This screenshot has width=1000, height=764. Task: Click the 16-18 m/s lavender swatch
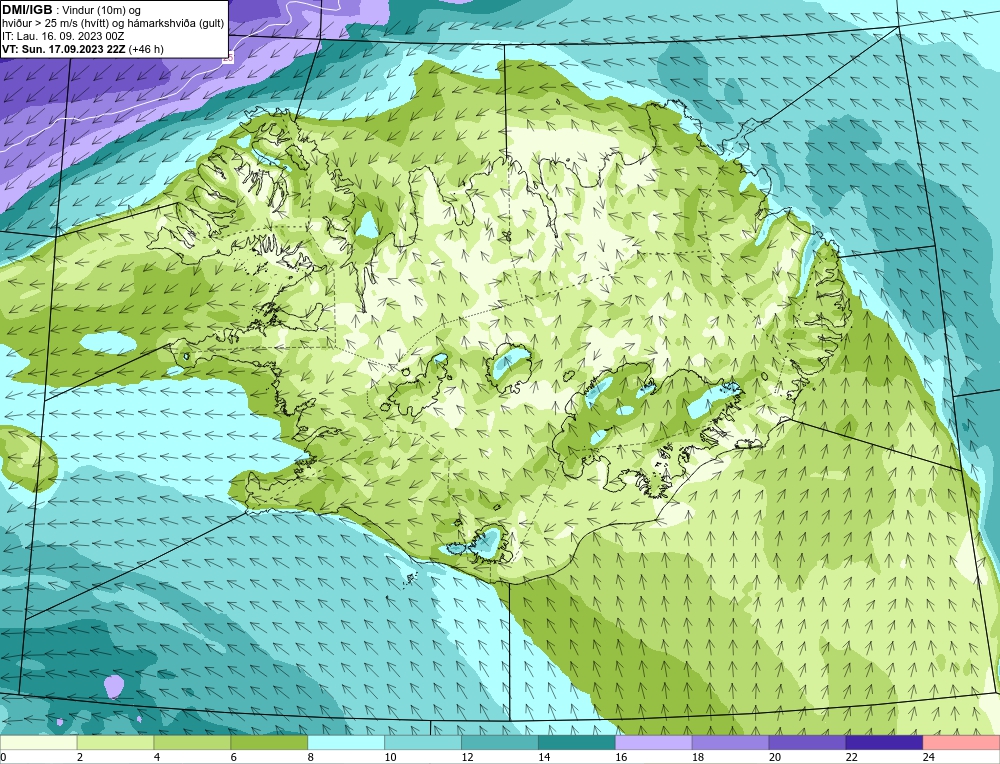pos(654,743)
